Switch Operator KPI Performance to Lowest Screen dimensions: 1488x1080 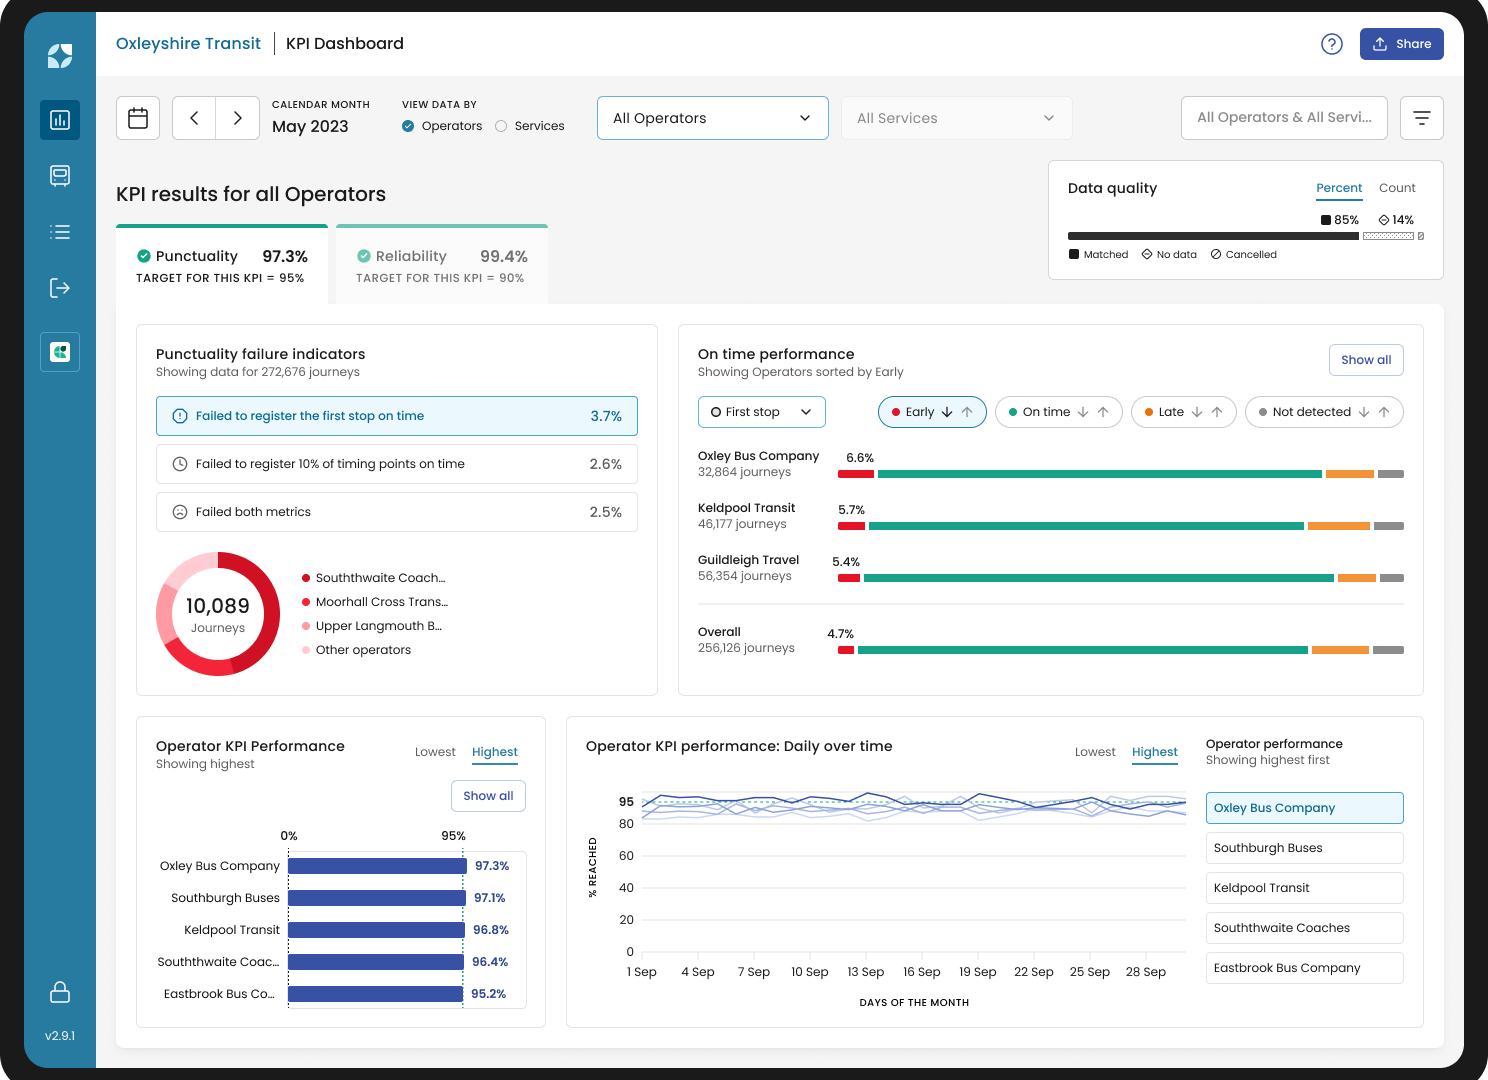435,752
